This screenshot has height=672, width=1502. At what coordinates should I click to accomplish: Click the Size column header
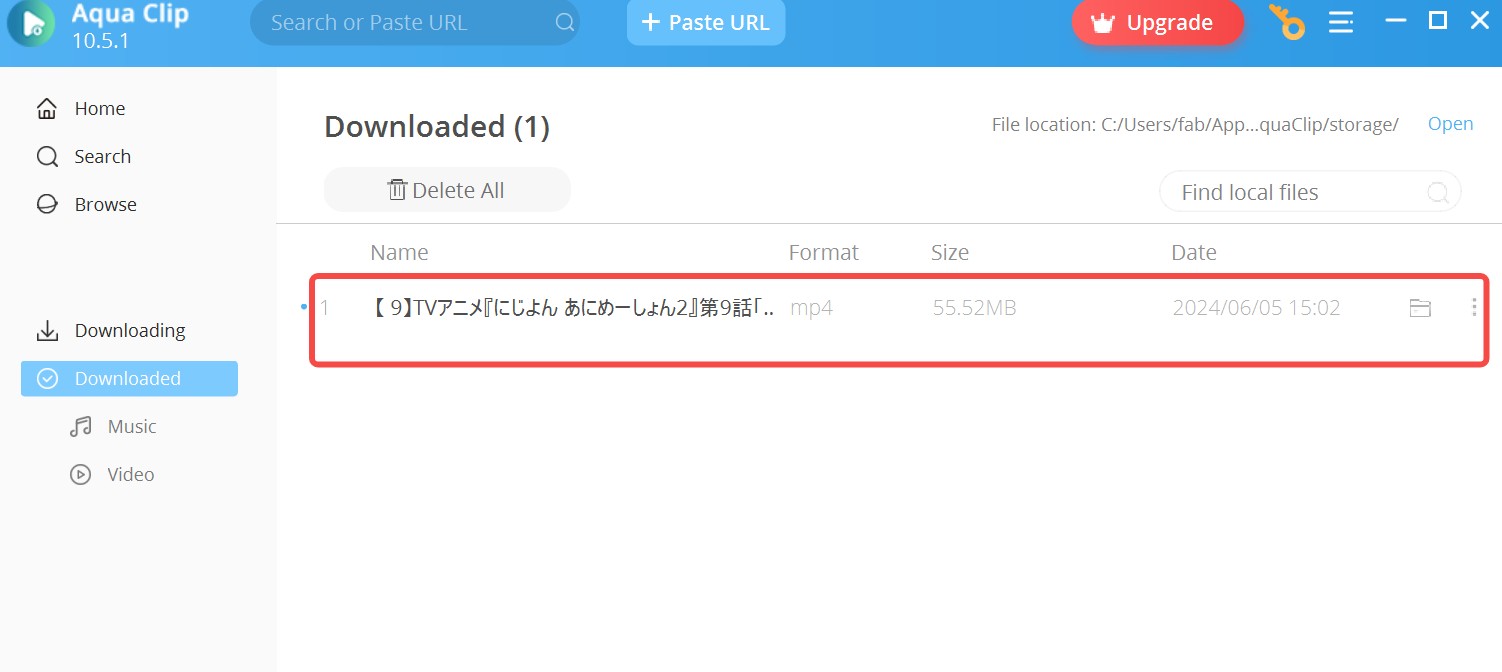click(949, 253)
